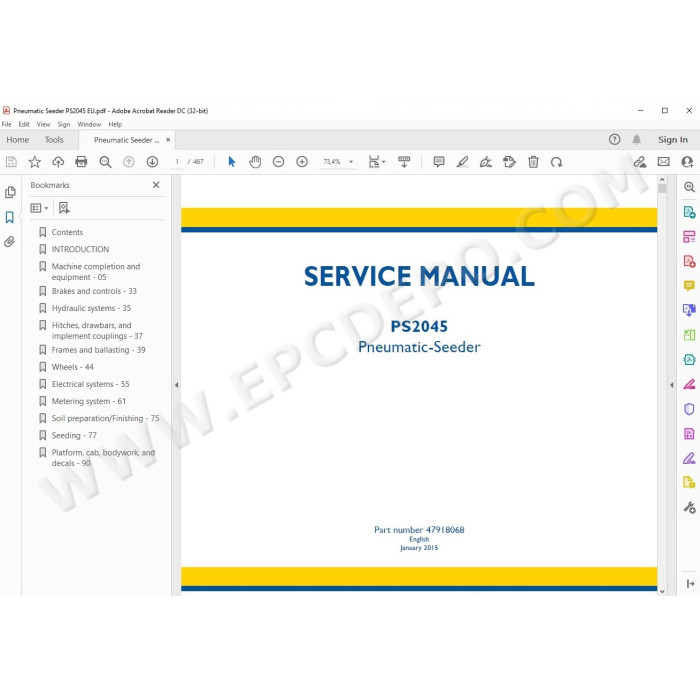
Task: Open the sign document pen tool
Action: [486, 162]
